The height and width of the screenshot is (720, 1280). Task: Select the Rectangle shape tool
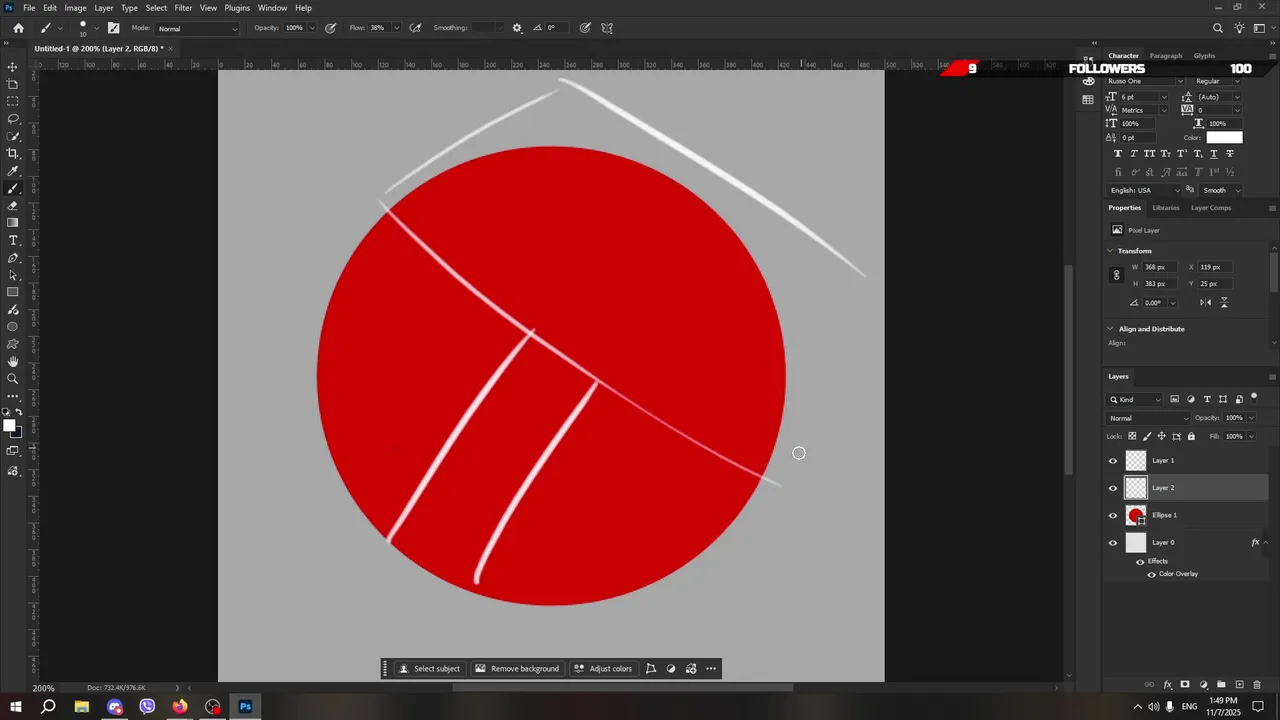(13, 292)
